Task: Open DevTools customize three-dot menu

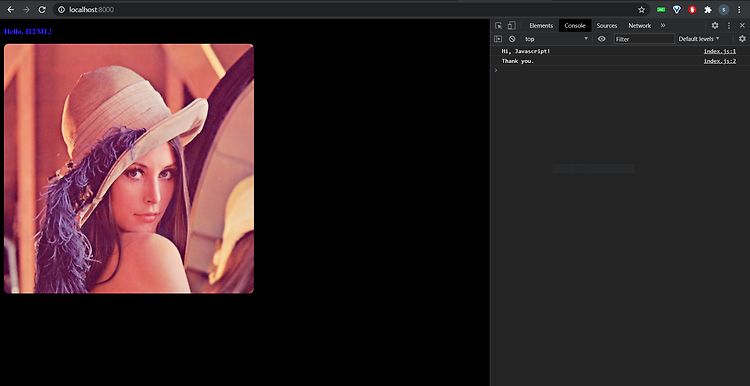Action: point(729,25)
